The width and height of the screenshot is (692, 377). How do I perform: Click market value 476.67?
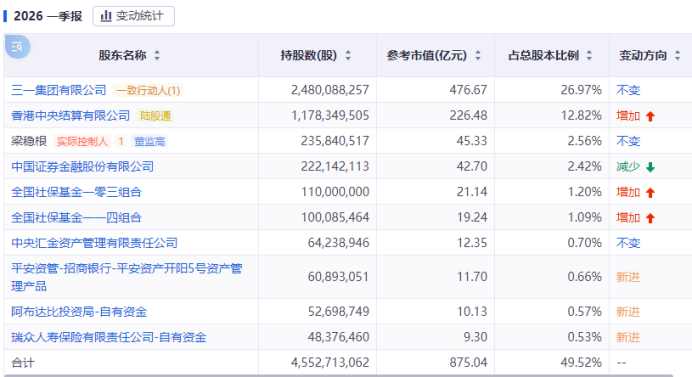click(468, 90)
